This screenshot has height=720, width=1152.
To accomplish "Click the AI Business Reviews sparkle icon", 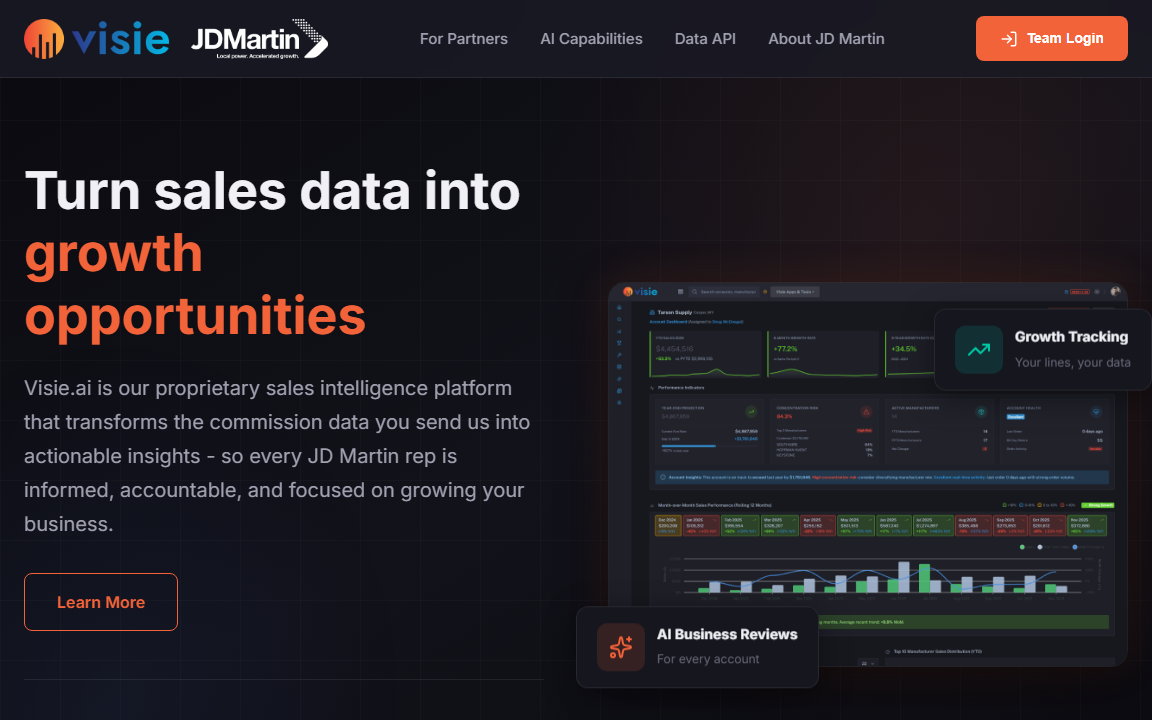I will pyautogui.click(x=621, y=647).
